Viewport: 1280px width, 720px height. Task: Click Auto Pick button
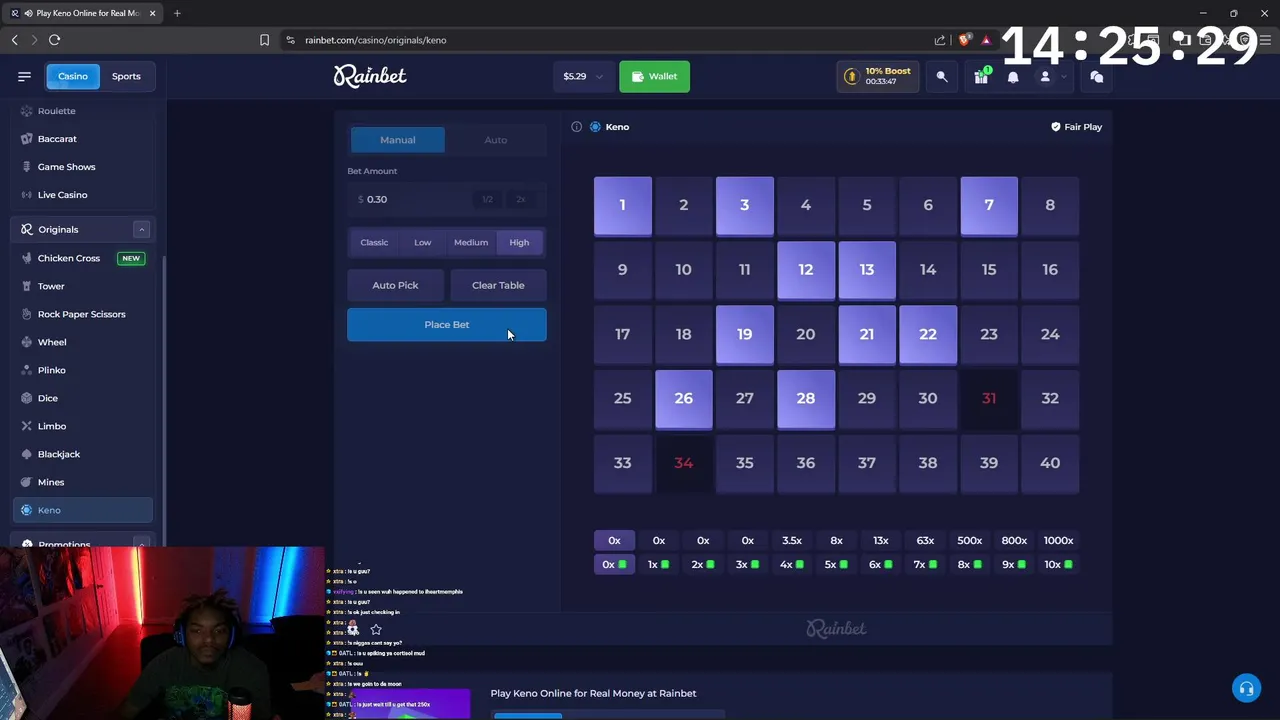click(395, 285)
